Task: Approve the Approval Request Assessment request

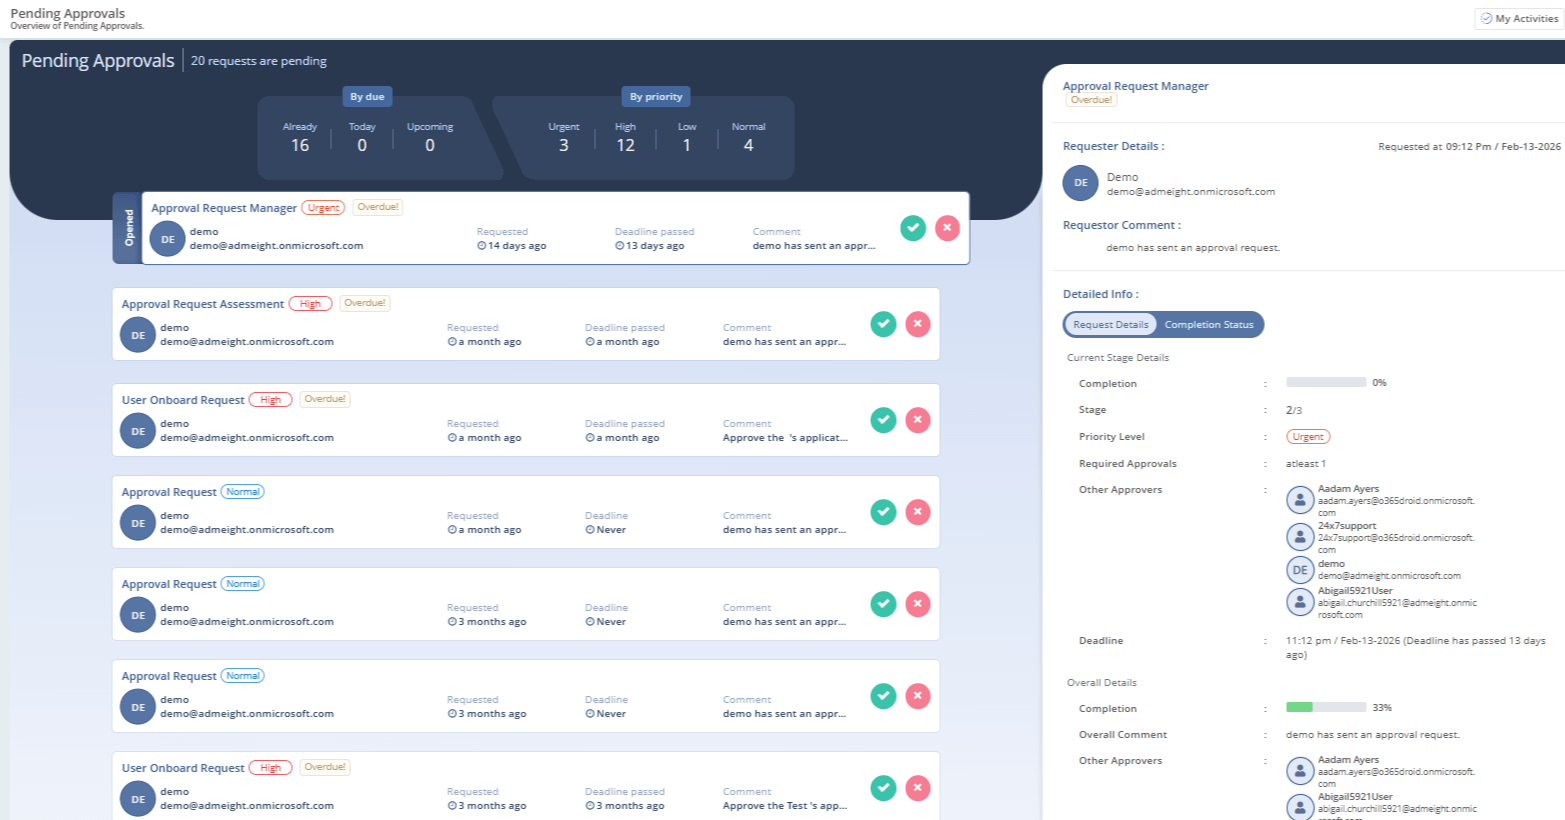Action: click(x=883, y=324)
